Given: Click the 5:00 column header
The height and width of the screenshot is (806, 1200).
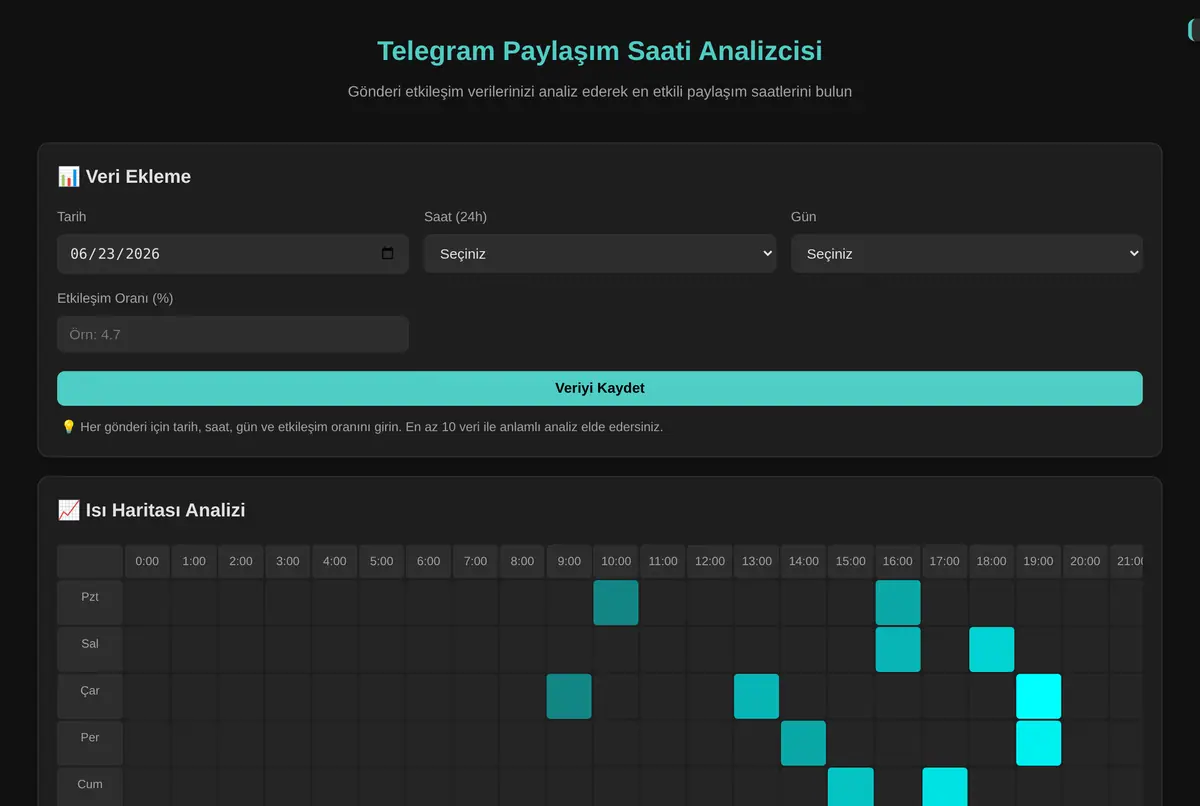Looking at the screenshot, I should coord(382,561).
